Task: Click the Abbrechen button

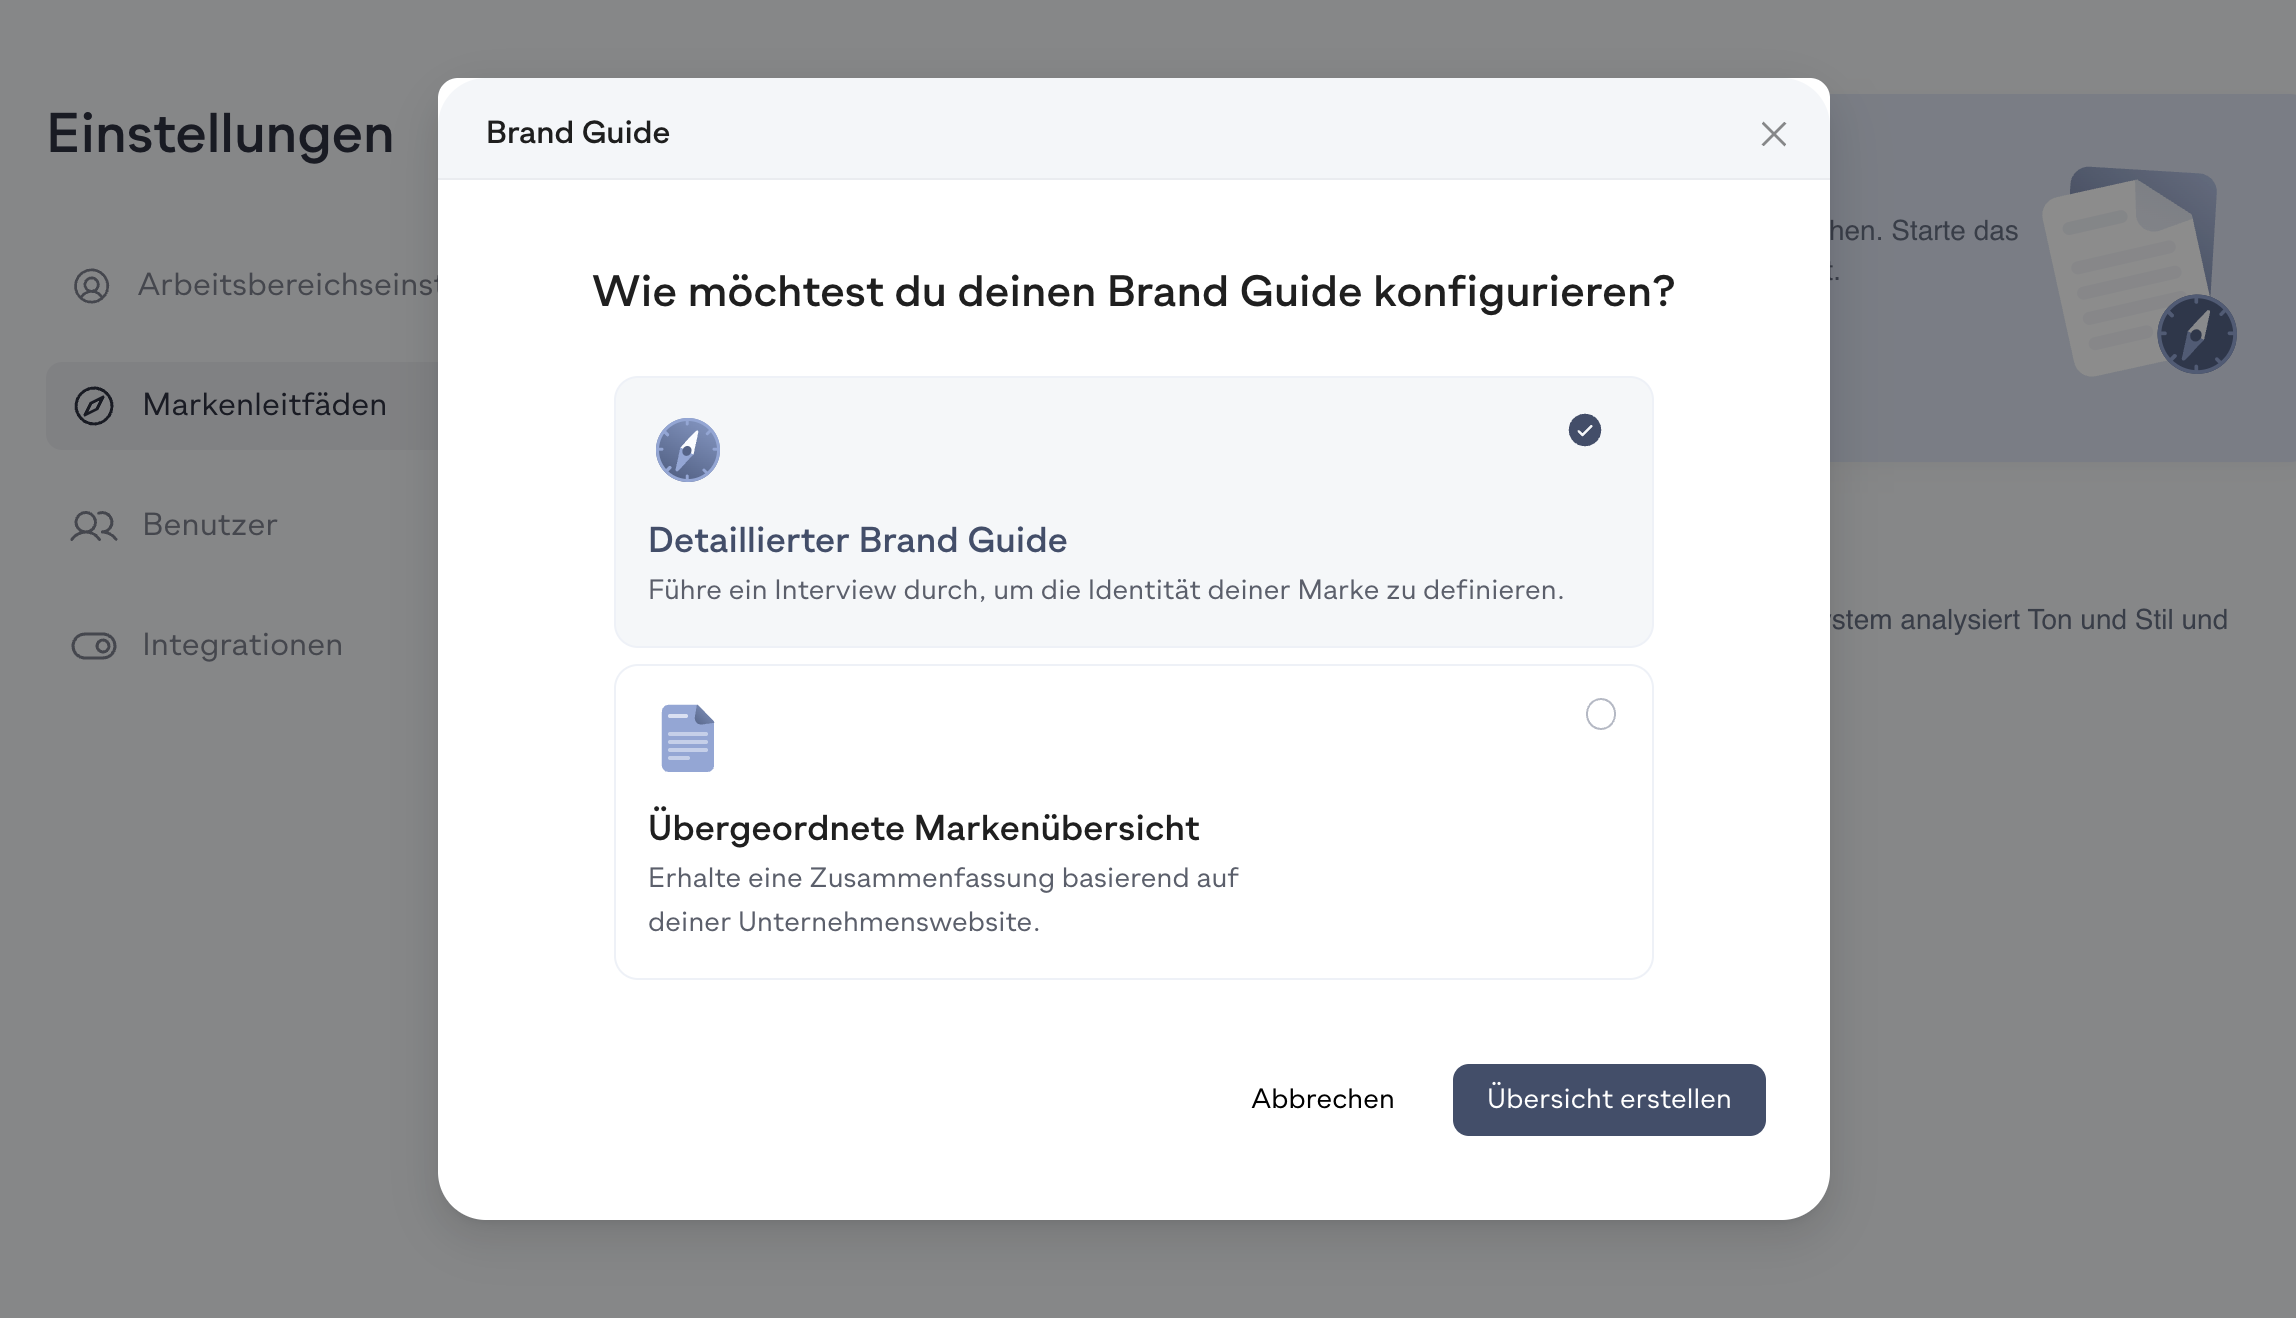Action: click(x=1322, y=1099)
